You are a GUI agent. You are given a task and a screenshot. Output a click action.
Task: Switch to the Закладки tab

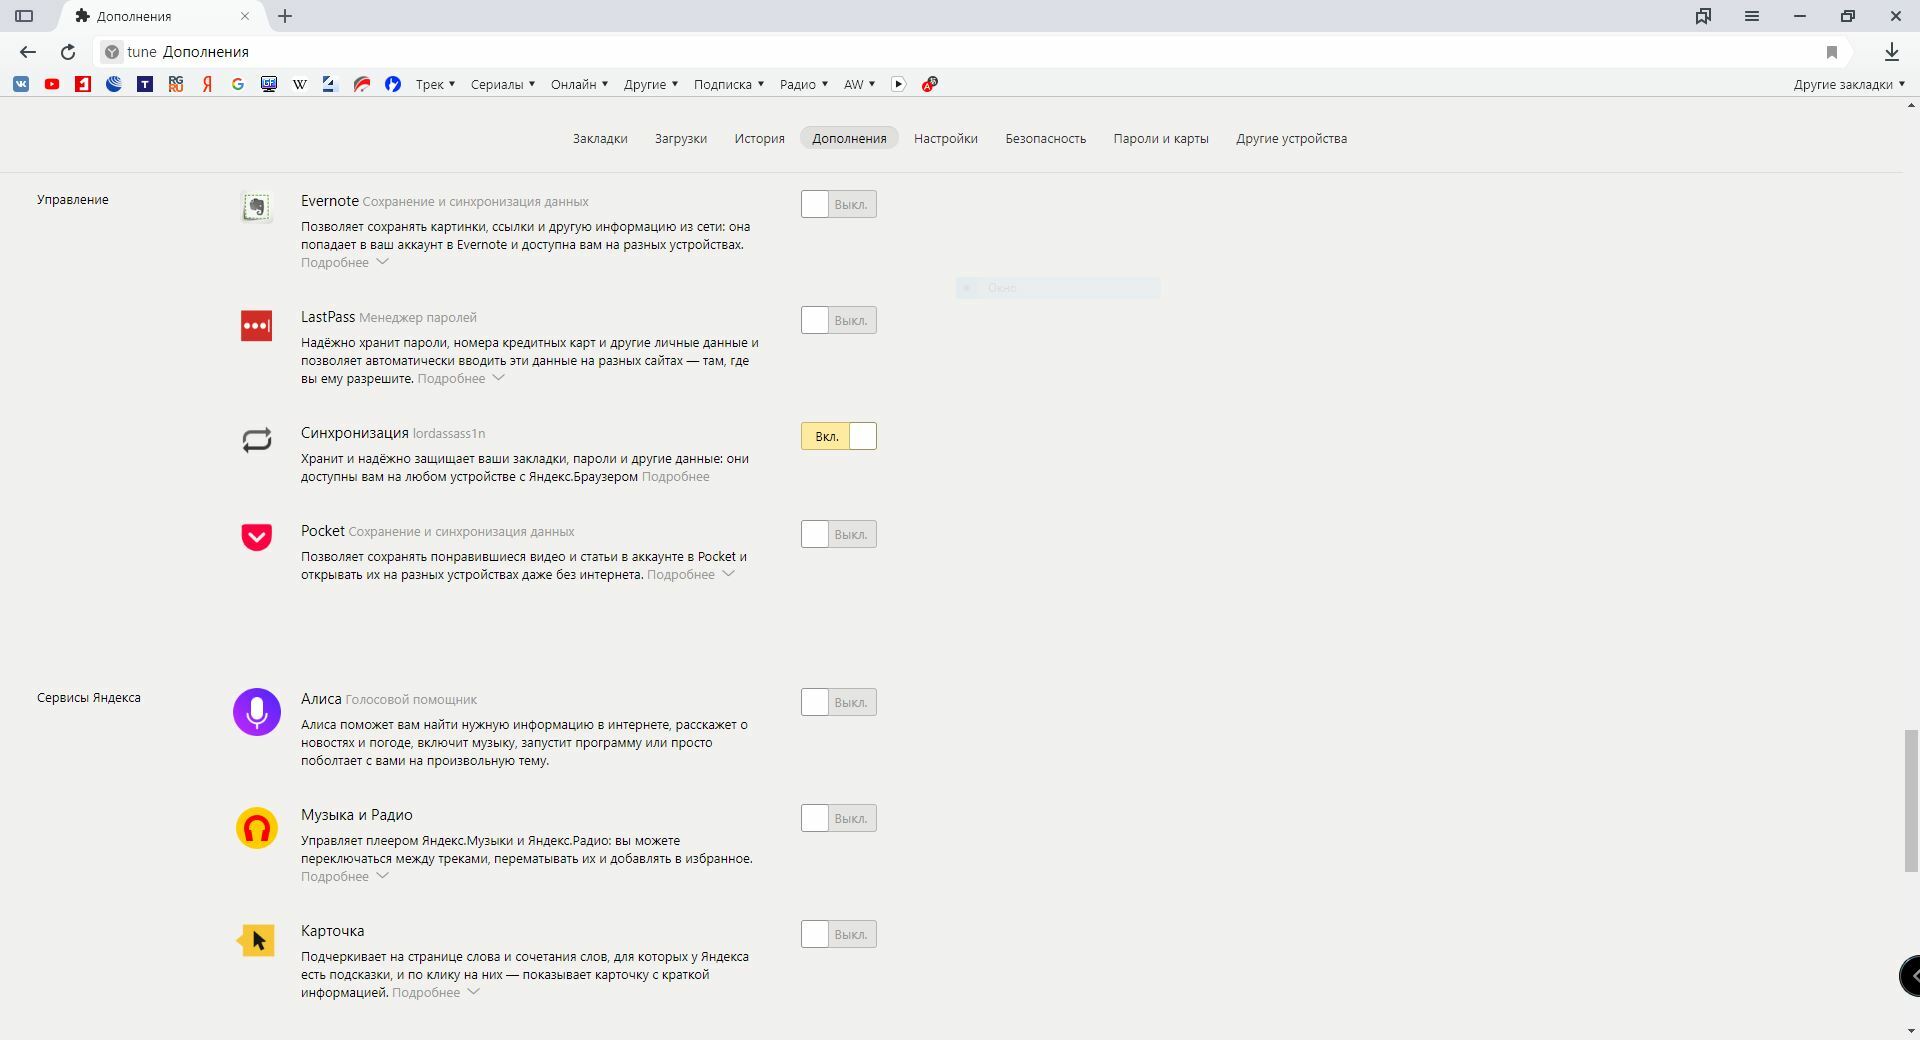[x=600, y=138]
